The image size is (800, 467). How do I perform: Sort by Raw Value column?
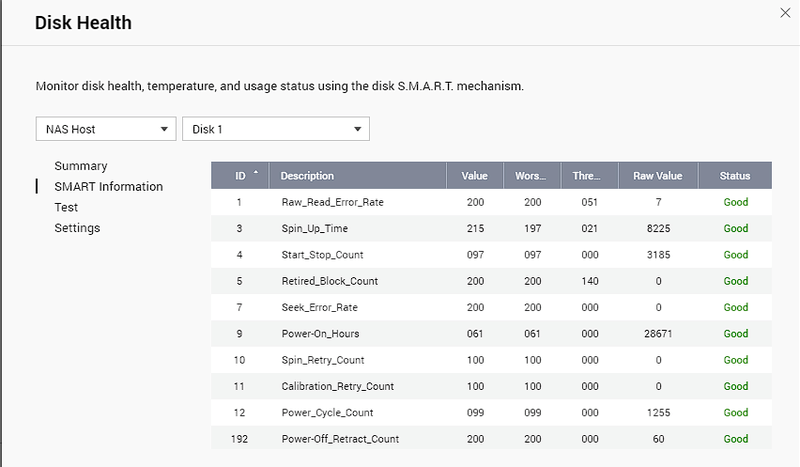[657, 176]
